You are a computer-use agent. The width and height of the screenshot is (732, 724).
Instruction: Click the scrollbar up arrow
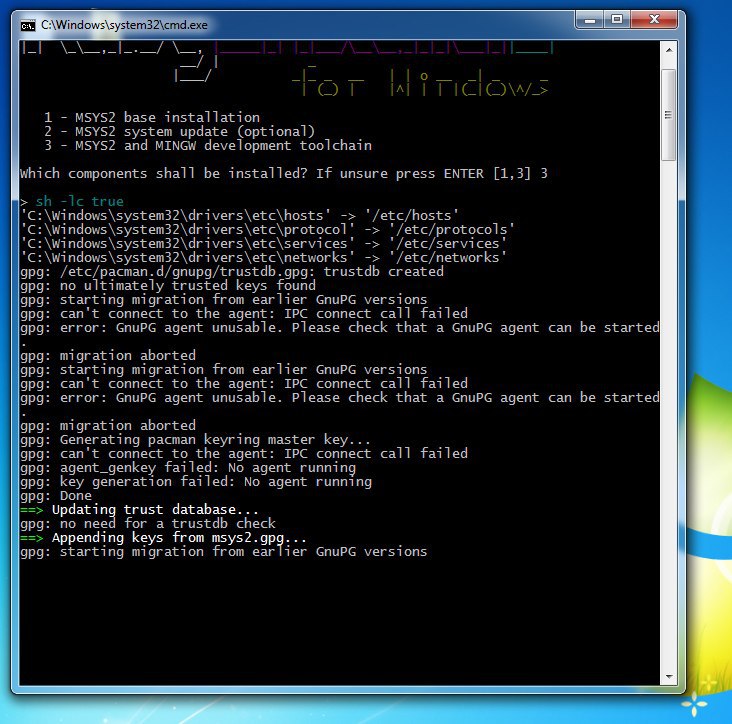[669, 50]
